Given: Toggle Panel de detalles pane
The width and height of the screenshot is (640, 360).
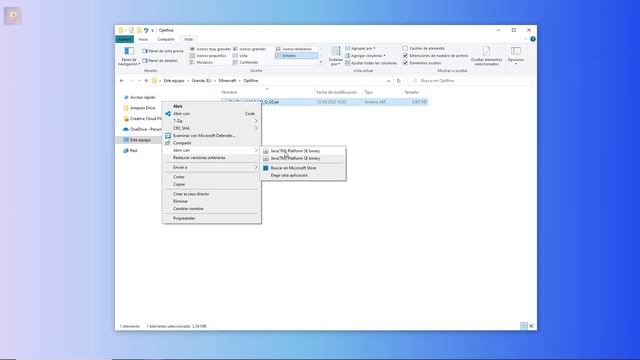Looking at the screenshot, I should 160,61.
